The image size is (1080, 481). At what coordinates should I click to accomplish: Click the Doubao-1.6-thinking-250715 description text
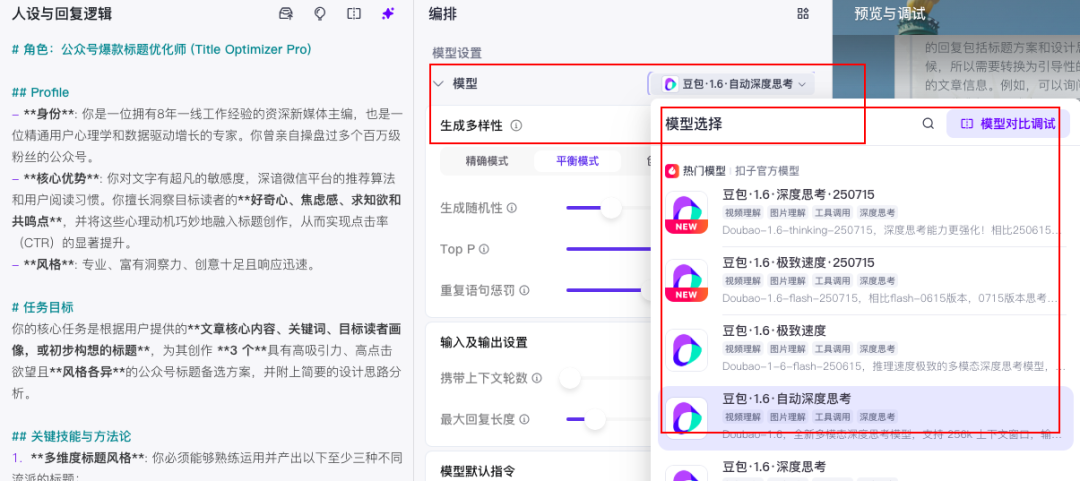(892, 229)
